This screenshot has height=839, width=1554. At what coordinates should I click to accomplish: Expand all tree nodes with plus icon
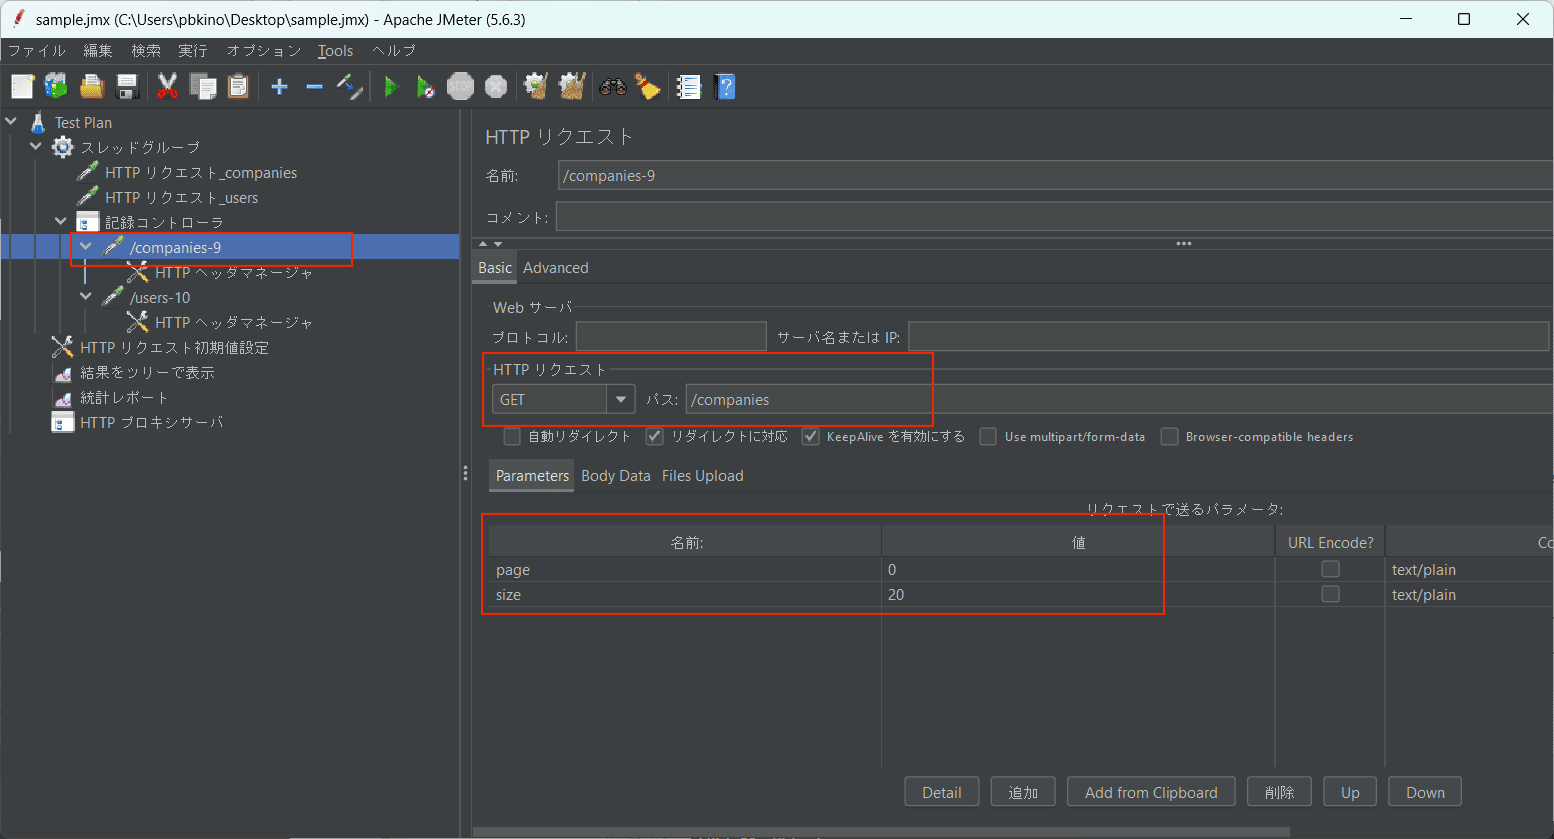tap(279, 87)
